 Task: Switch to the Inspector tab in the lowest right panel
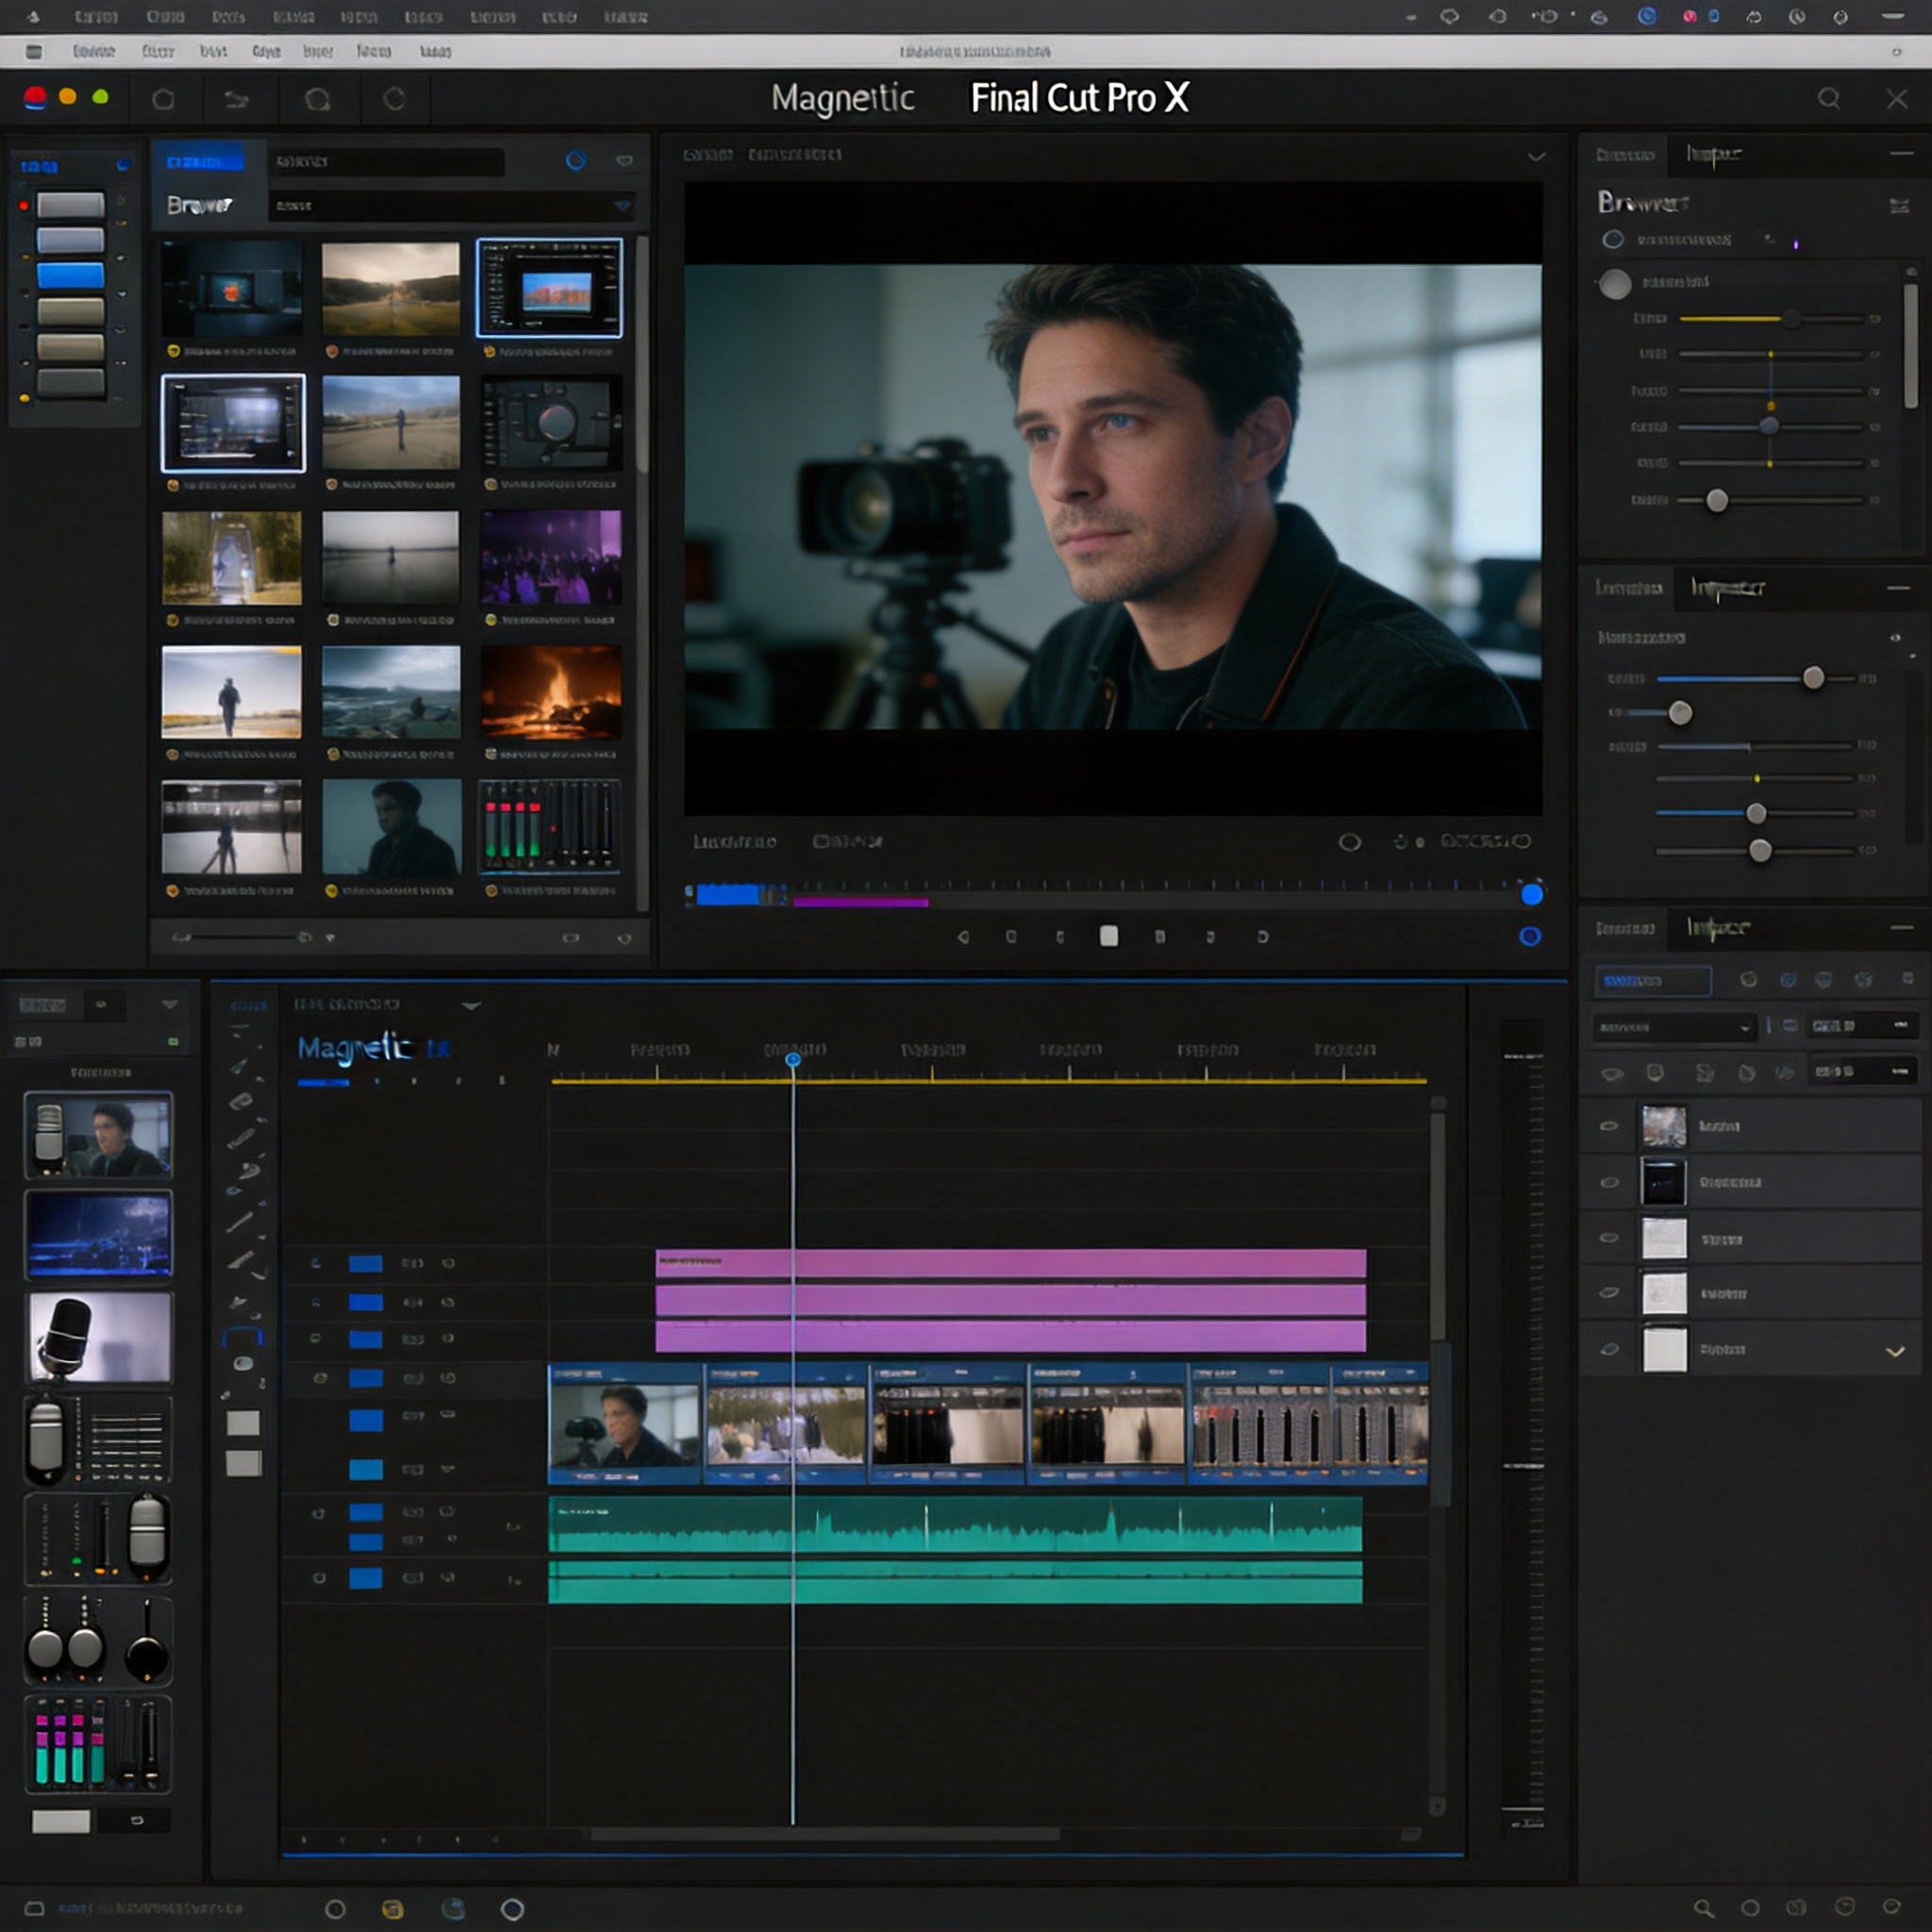pyautogui.click(x=1718, y=928)
